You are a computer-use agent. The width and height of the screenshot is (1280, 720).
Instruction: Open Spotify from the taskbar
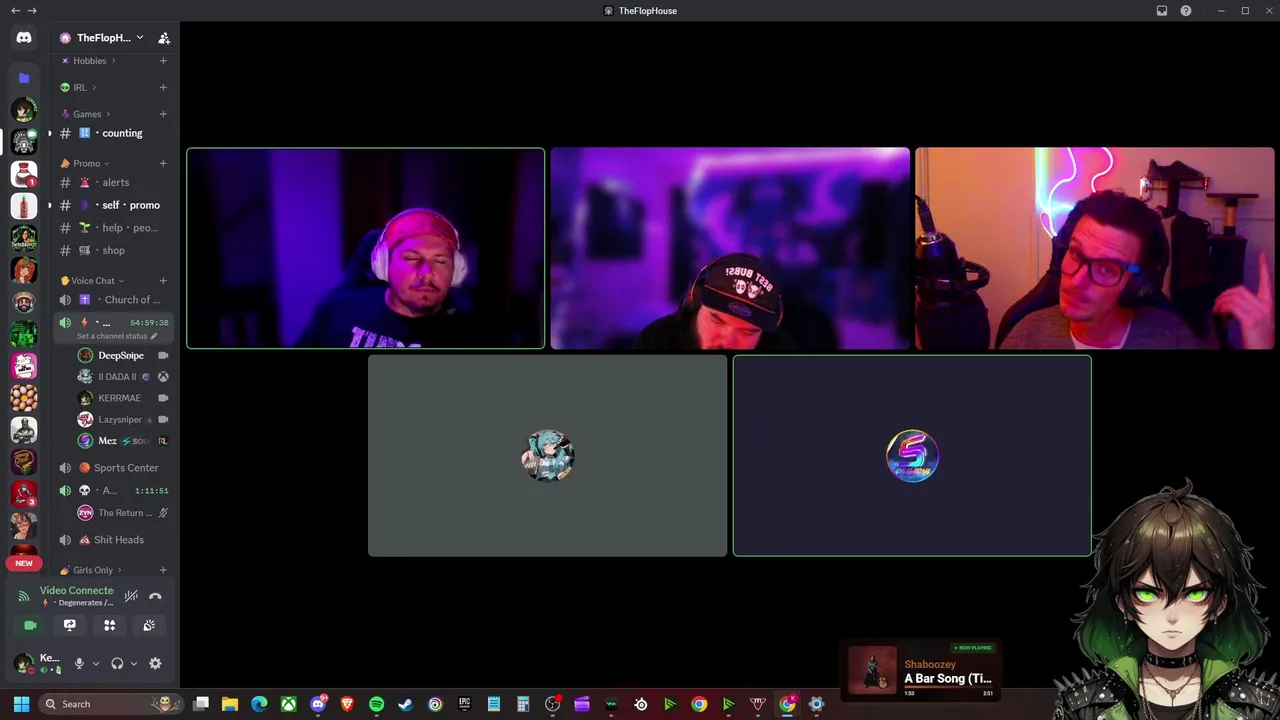click(376, 704)
